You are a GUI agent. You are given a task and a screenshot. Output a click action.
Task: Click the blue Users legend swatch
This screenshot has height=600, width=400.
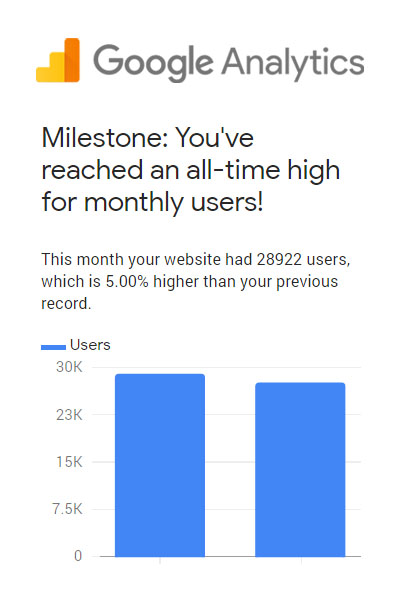tap(54, 347)
